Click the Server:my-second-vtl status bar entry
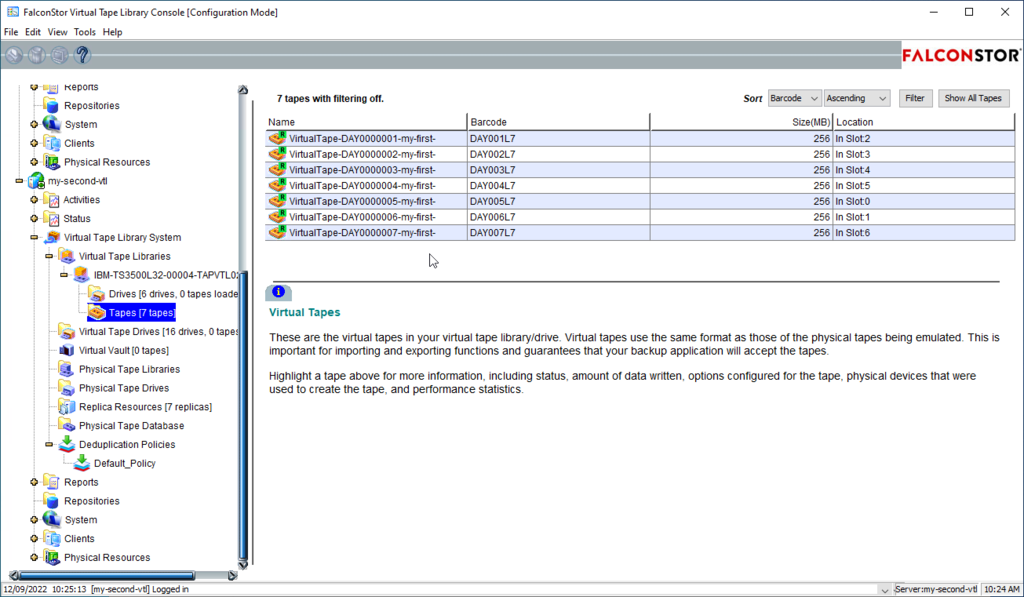 [x=935, y=589]
